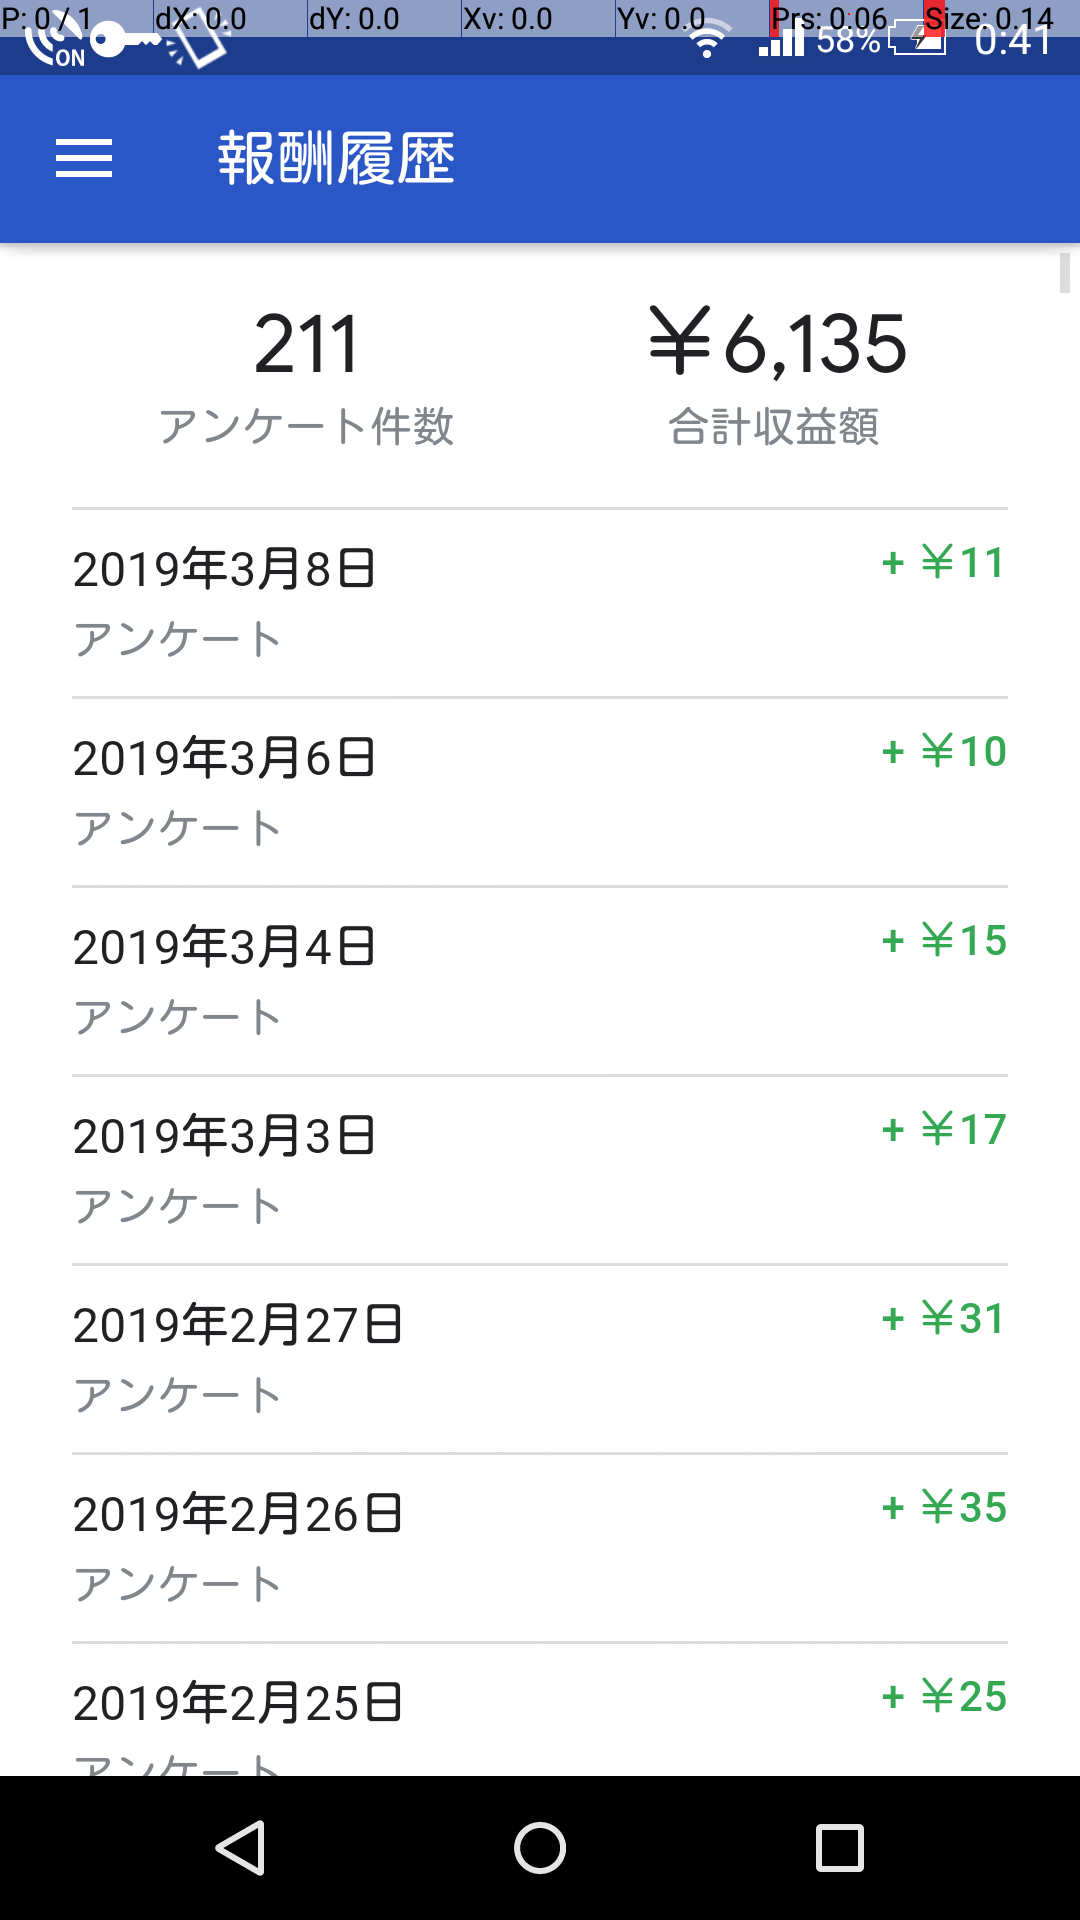Tap the Wi-Fi status icon
This screenshot has width=1080, height=1920.
coord(708,42)
